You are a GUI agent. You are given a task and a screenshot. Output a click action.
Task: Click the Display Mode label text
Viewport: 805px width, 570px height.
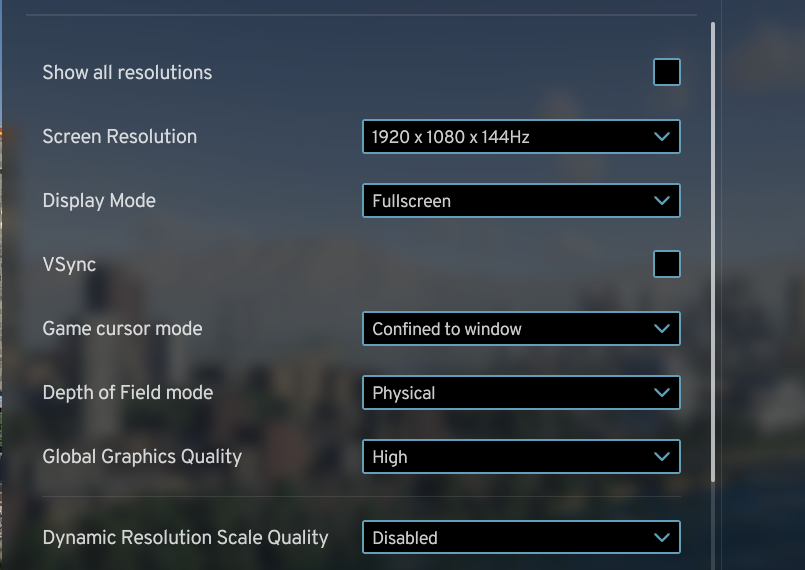pos(99,201)
